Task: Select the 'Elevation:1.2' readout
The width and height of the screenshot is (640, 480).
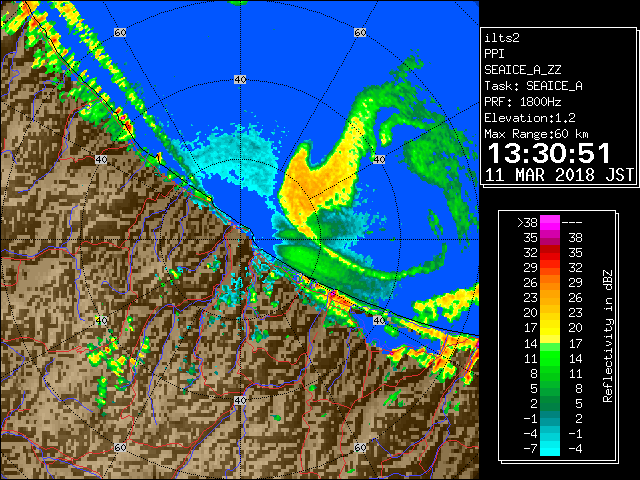Action: pyautogui.click(x=530, y=118)
